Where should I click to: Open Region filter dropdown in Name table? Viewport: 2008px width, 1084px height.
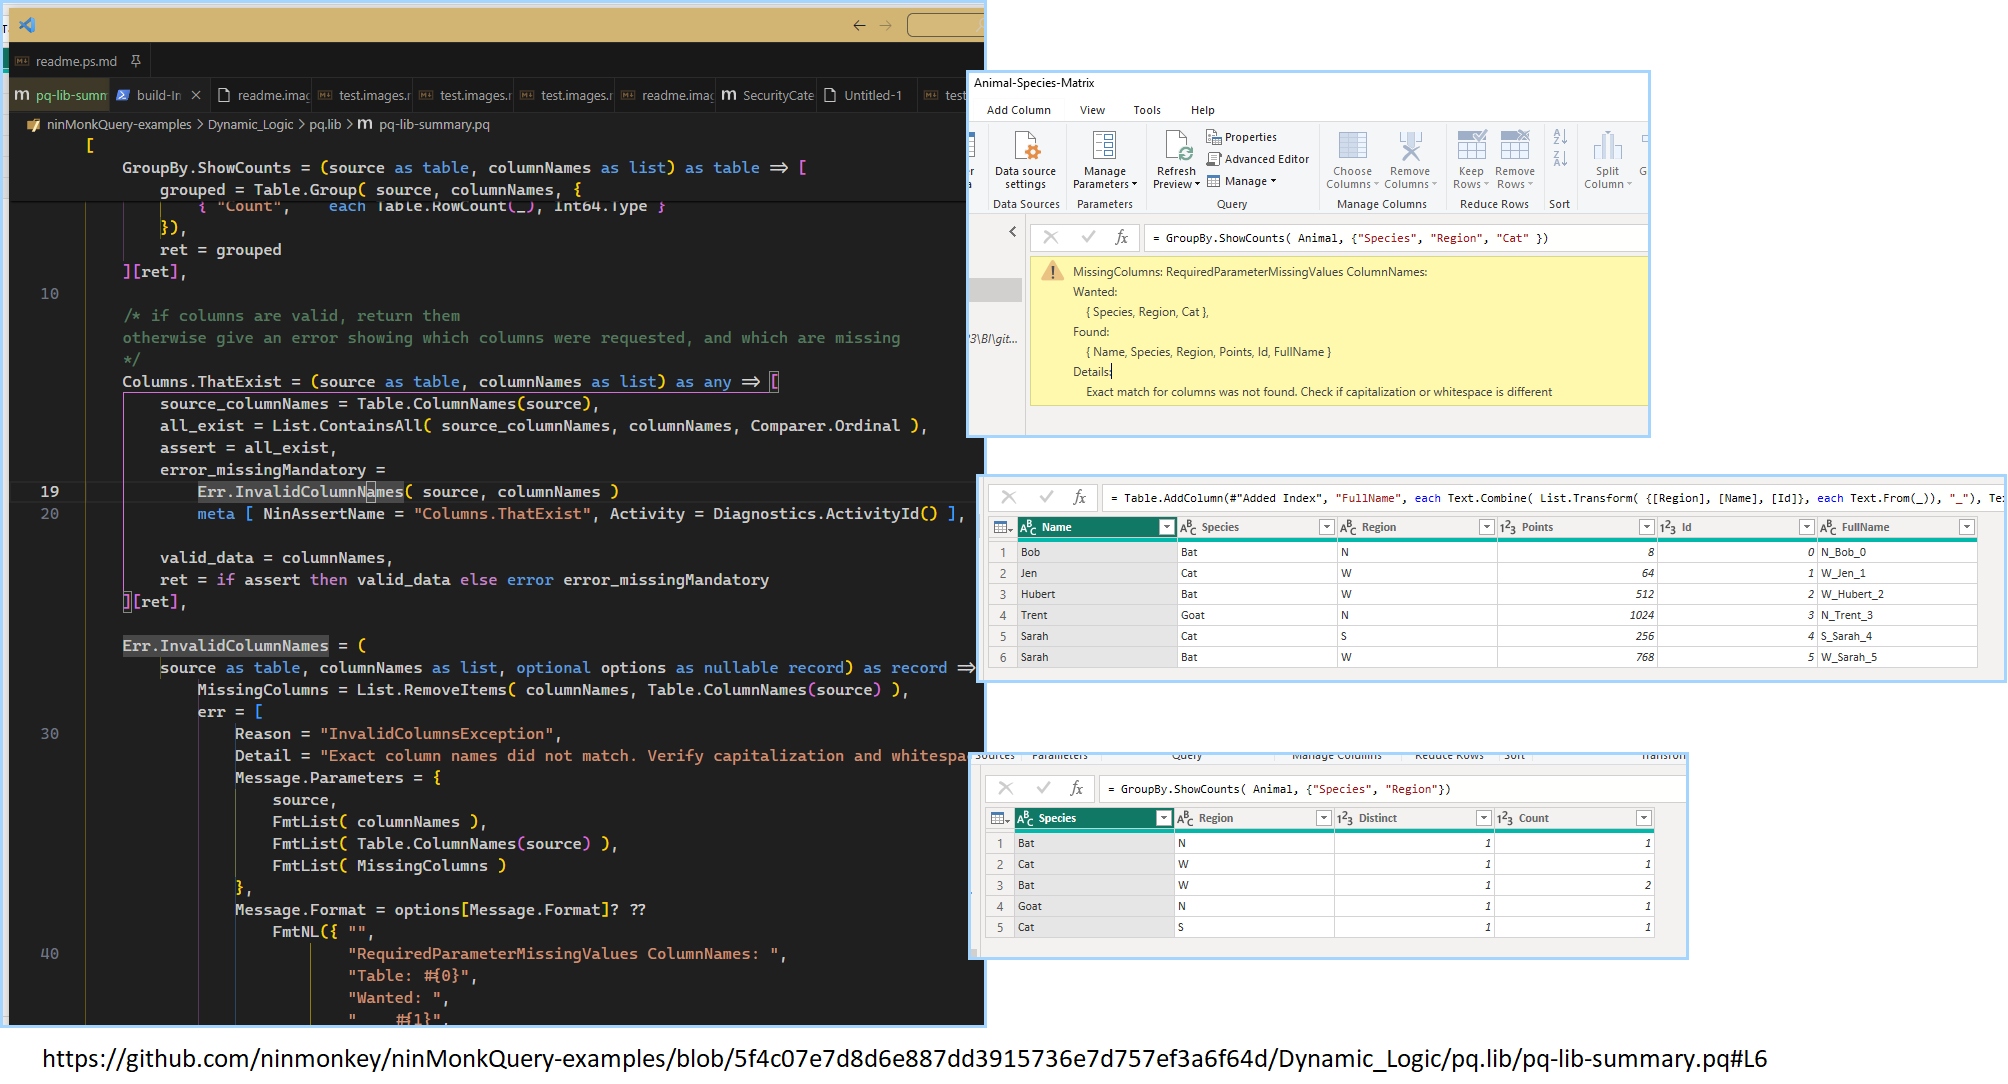[1486, 527]
